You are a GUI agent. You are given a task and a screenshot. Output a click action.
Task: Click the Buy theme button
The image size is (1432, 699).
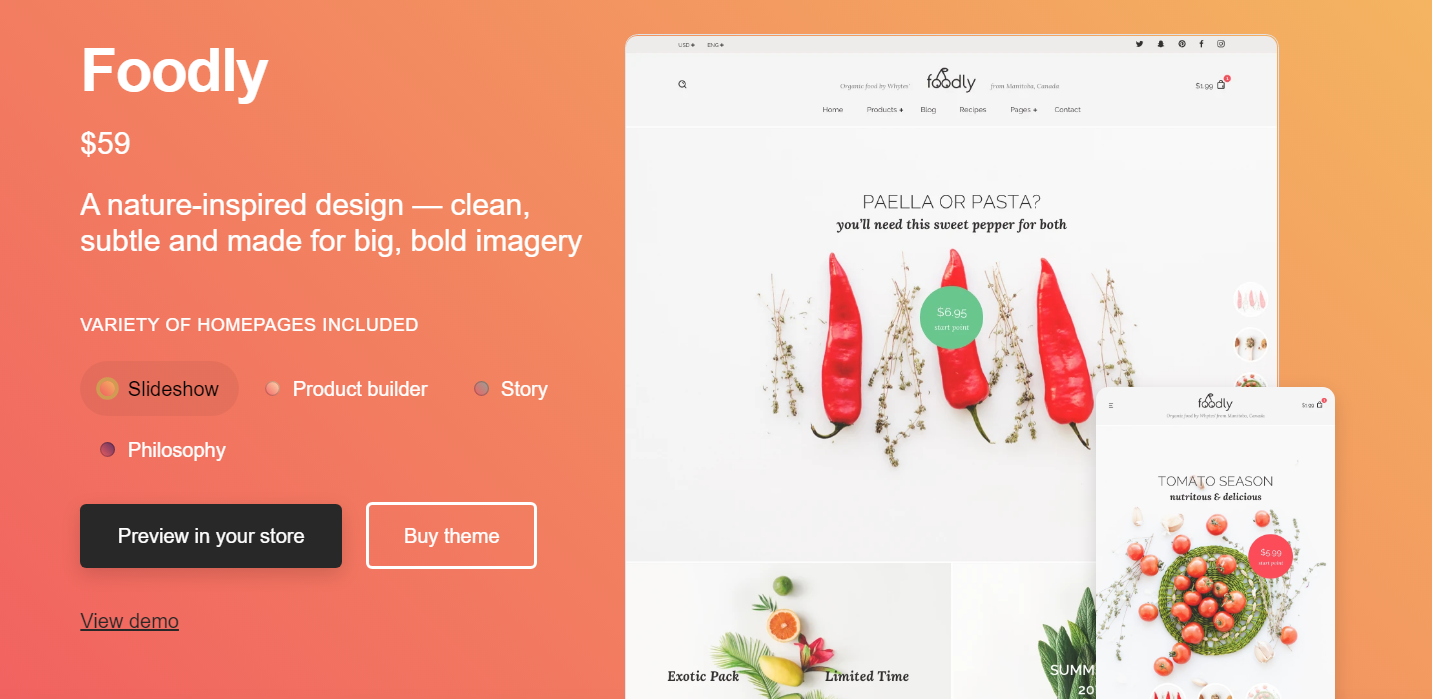tap(451, 536)
